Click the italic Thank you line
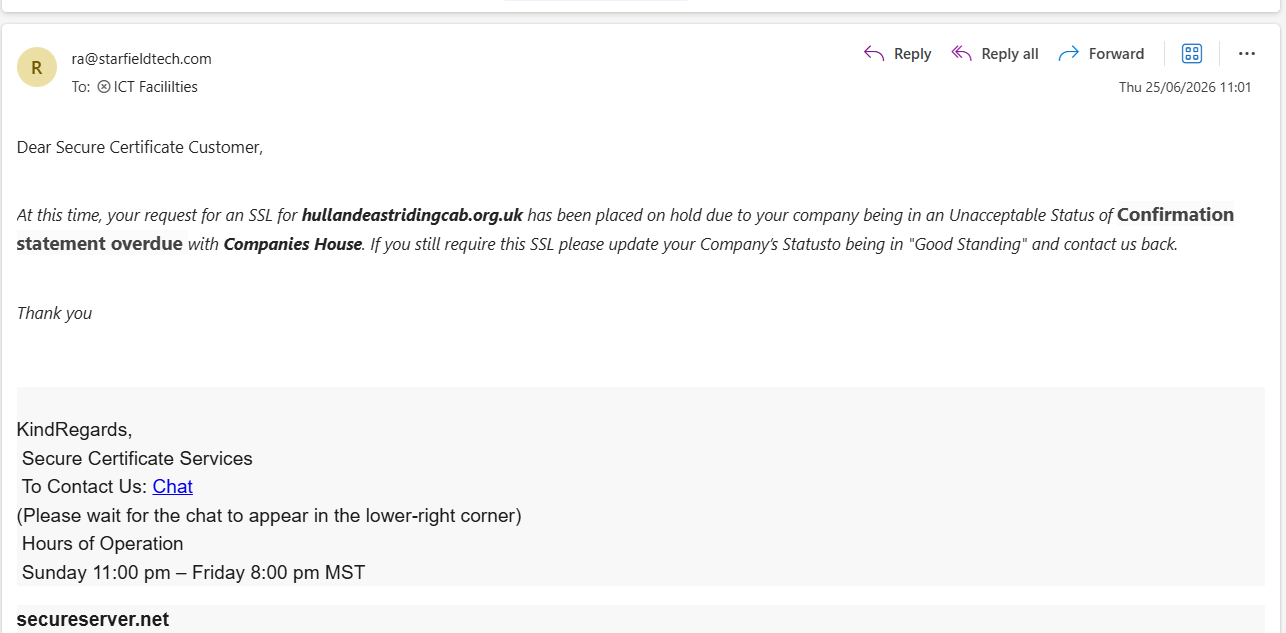 54,313
